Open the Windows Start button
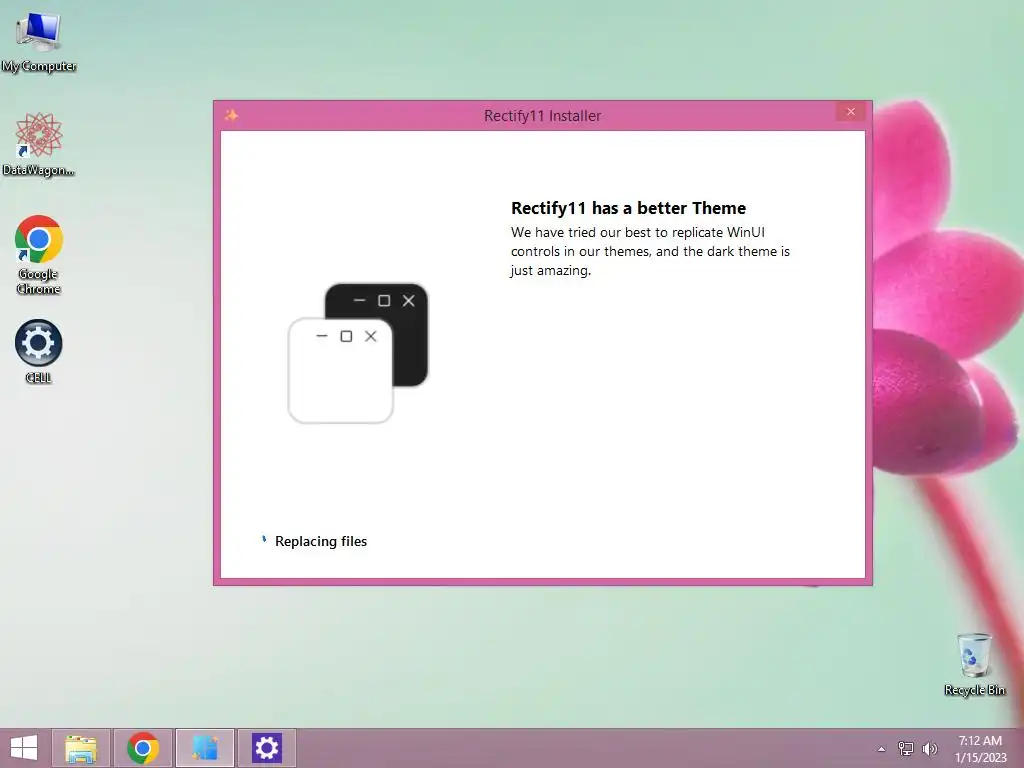 coord(24,748)
